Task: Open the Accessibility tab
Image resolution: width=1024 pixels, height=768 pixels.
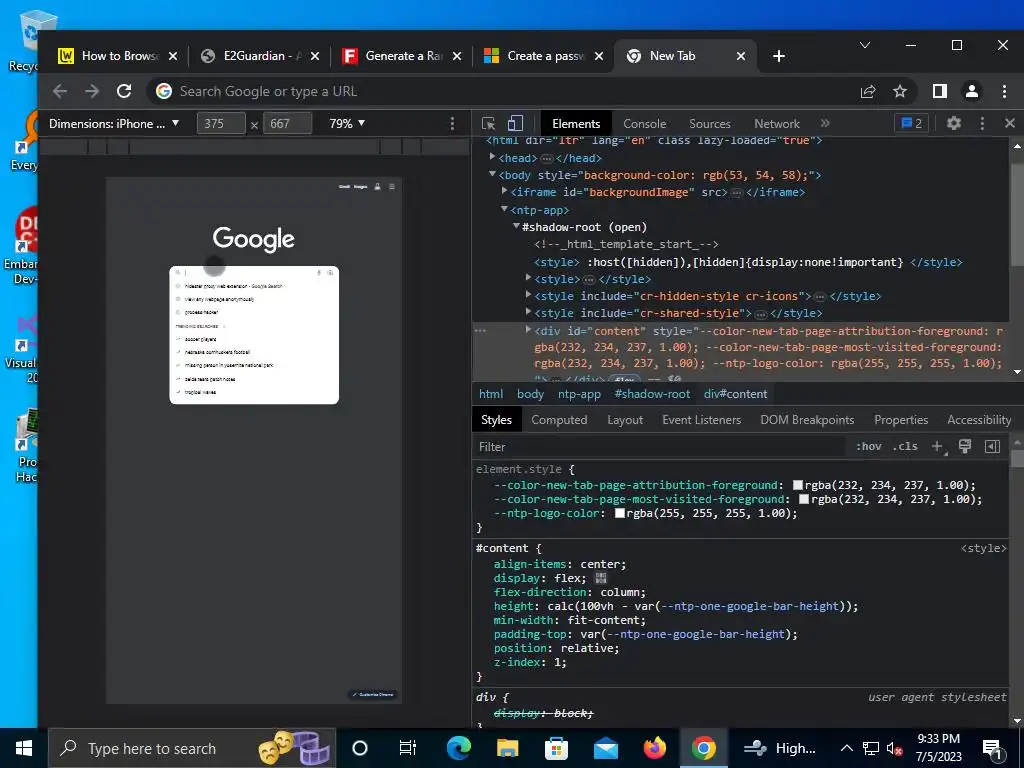Action: (x=979, y=420)
